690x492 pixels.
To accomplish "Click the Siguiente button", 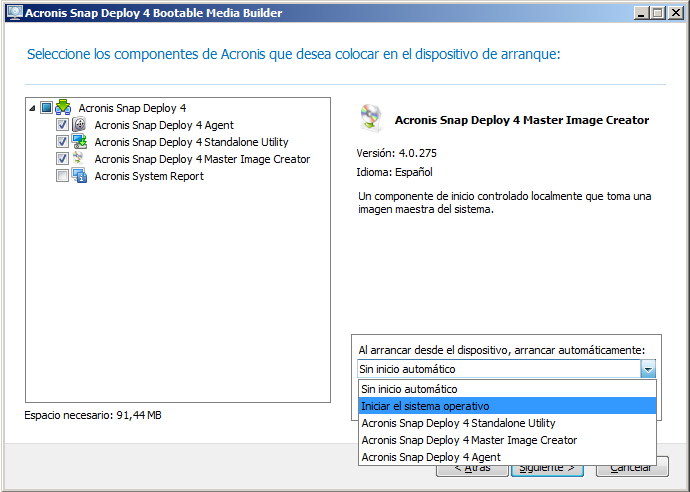I will [547, 470].
